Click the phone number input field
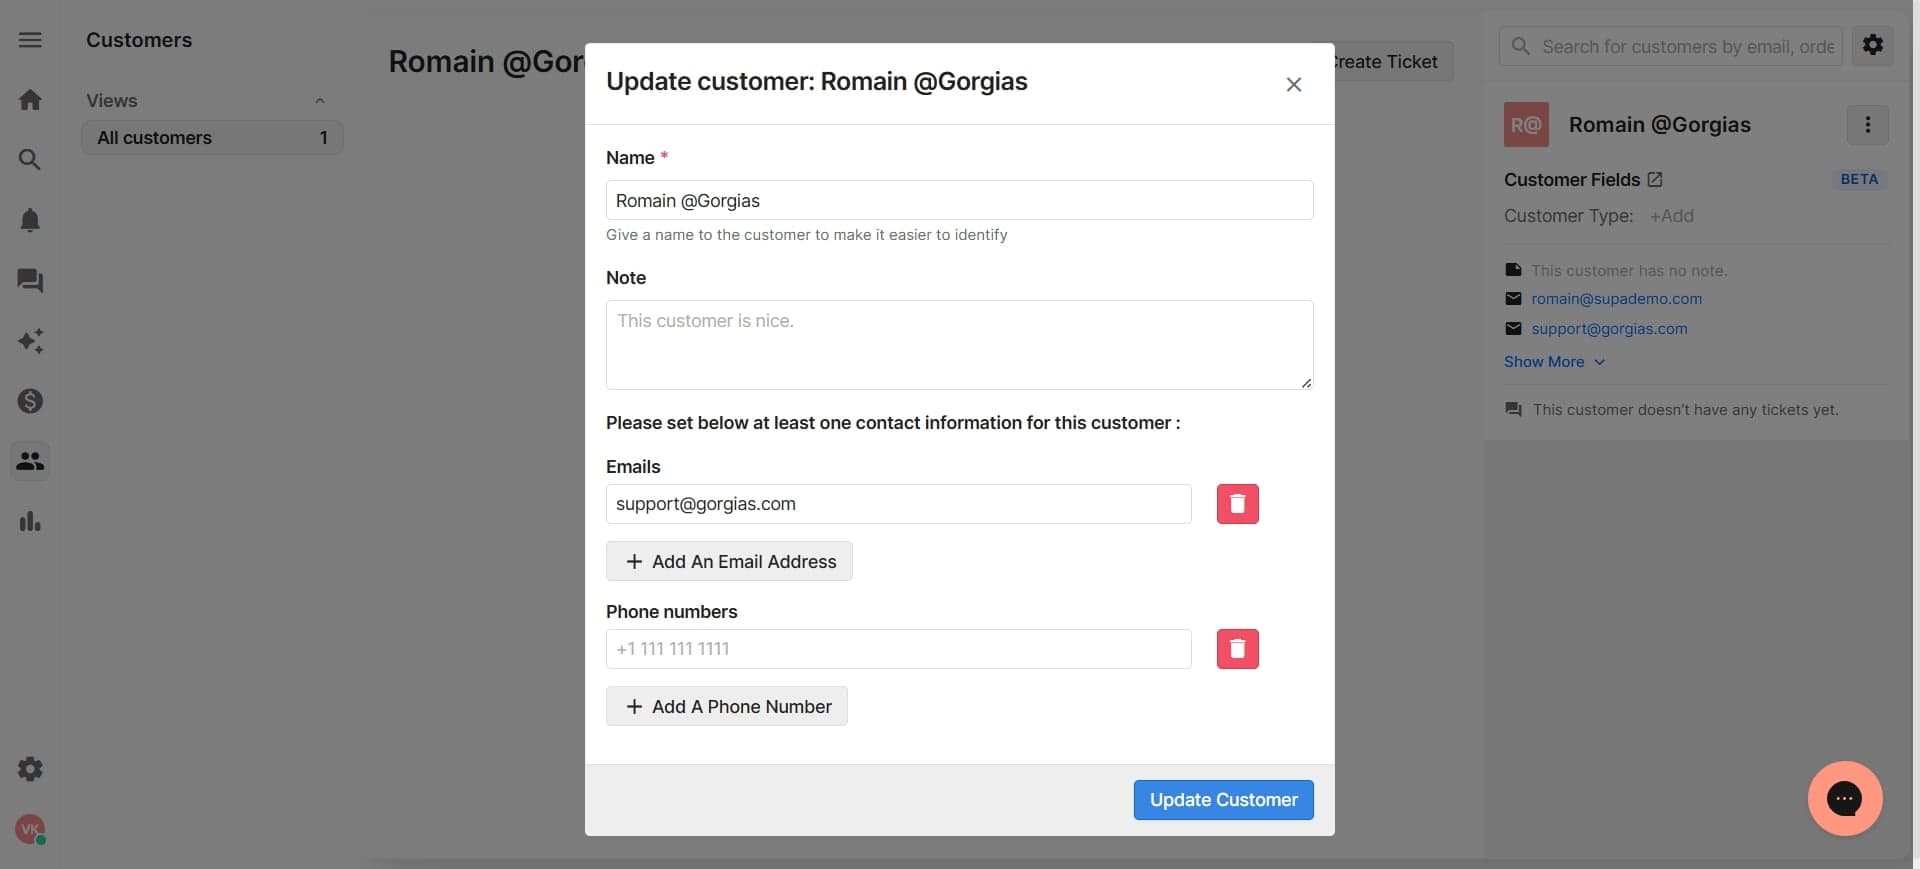Screen dimensions: 1920x869 tap(898, 649)
